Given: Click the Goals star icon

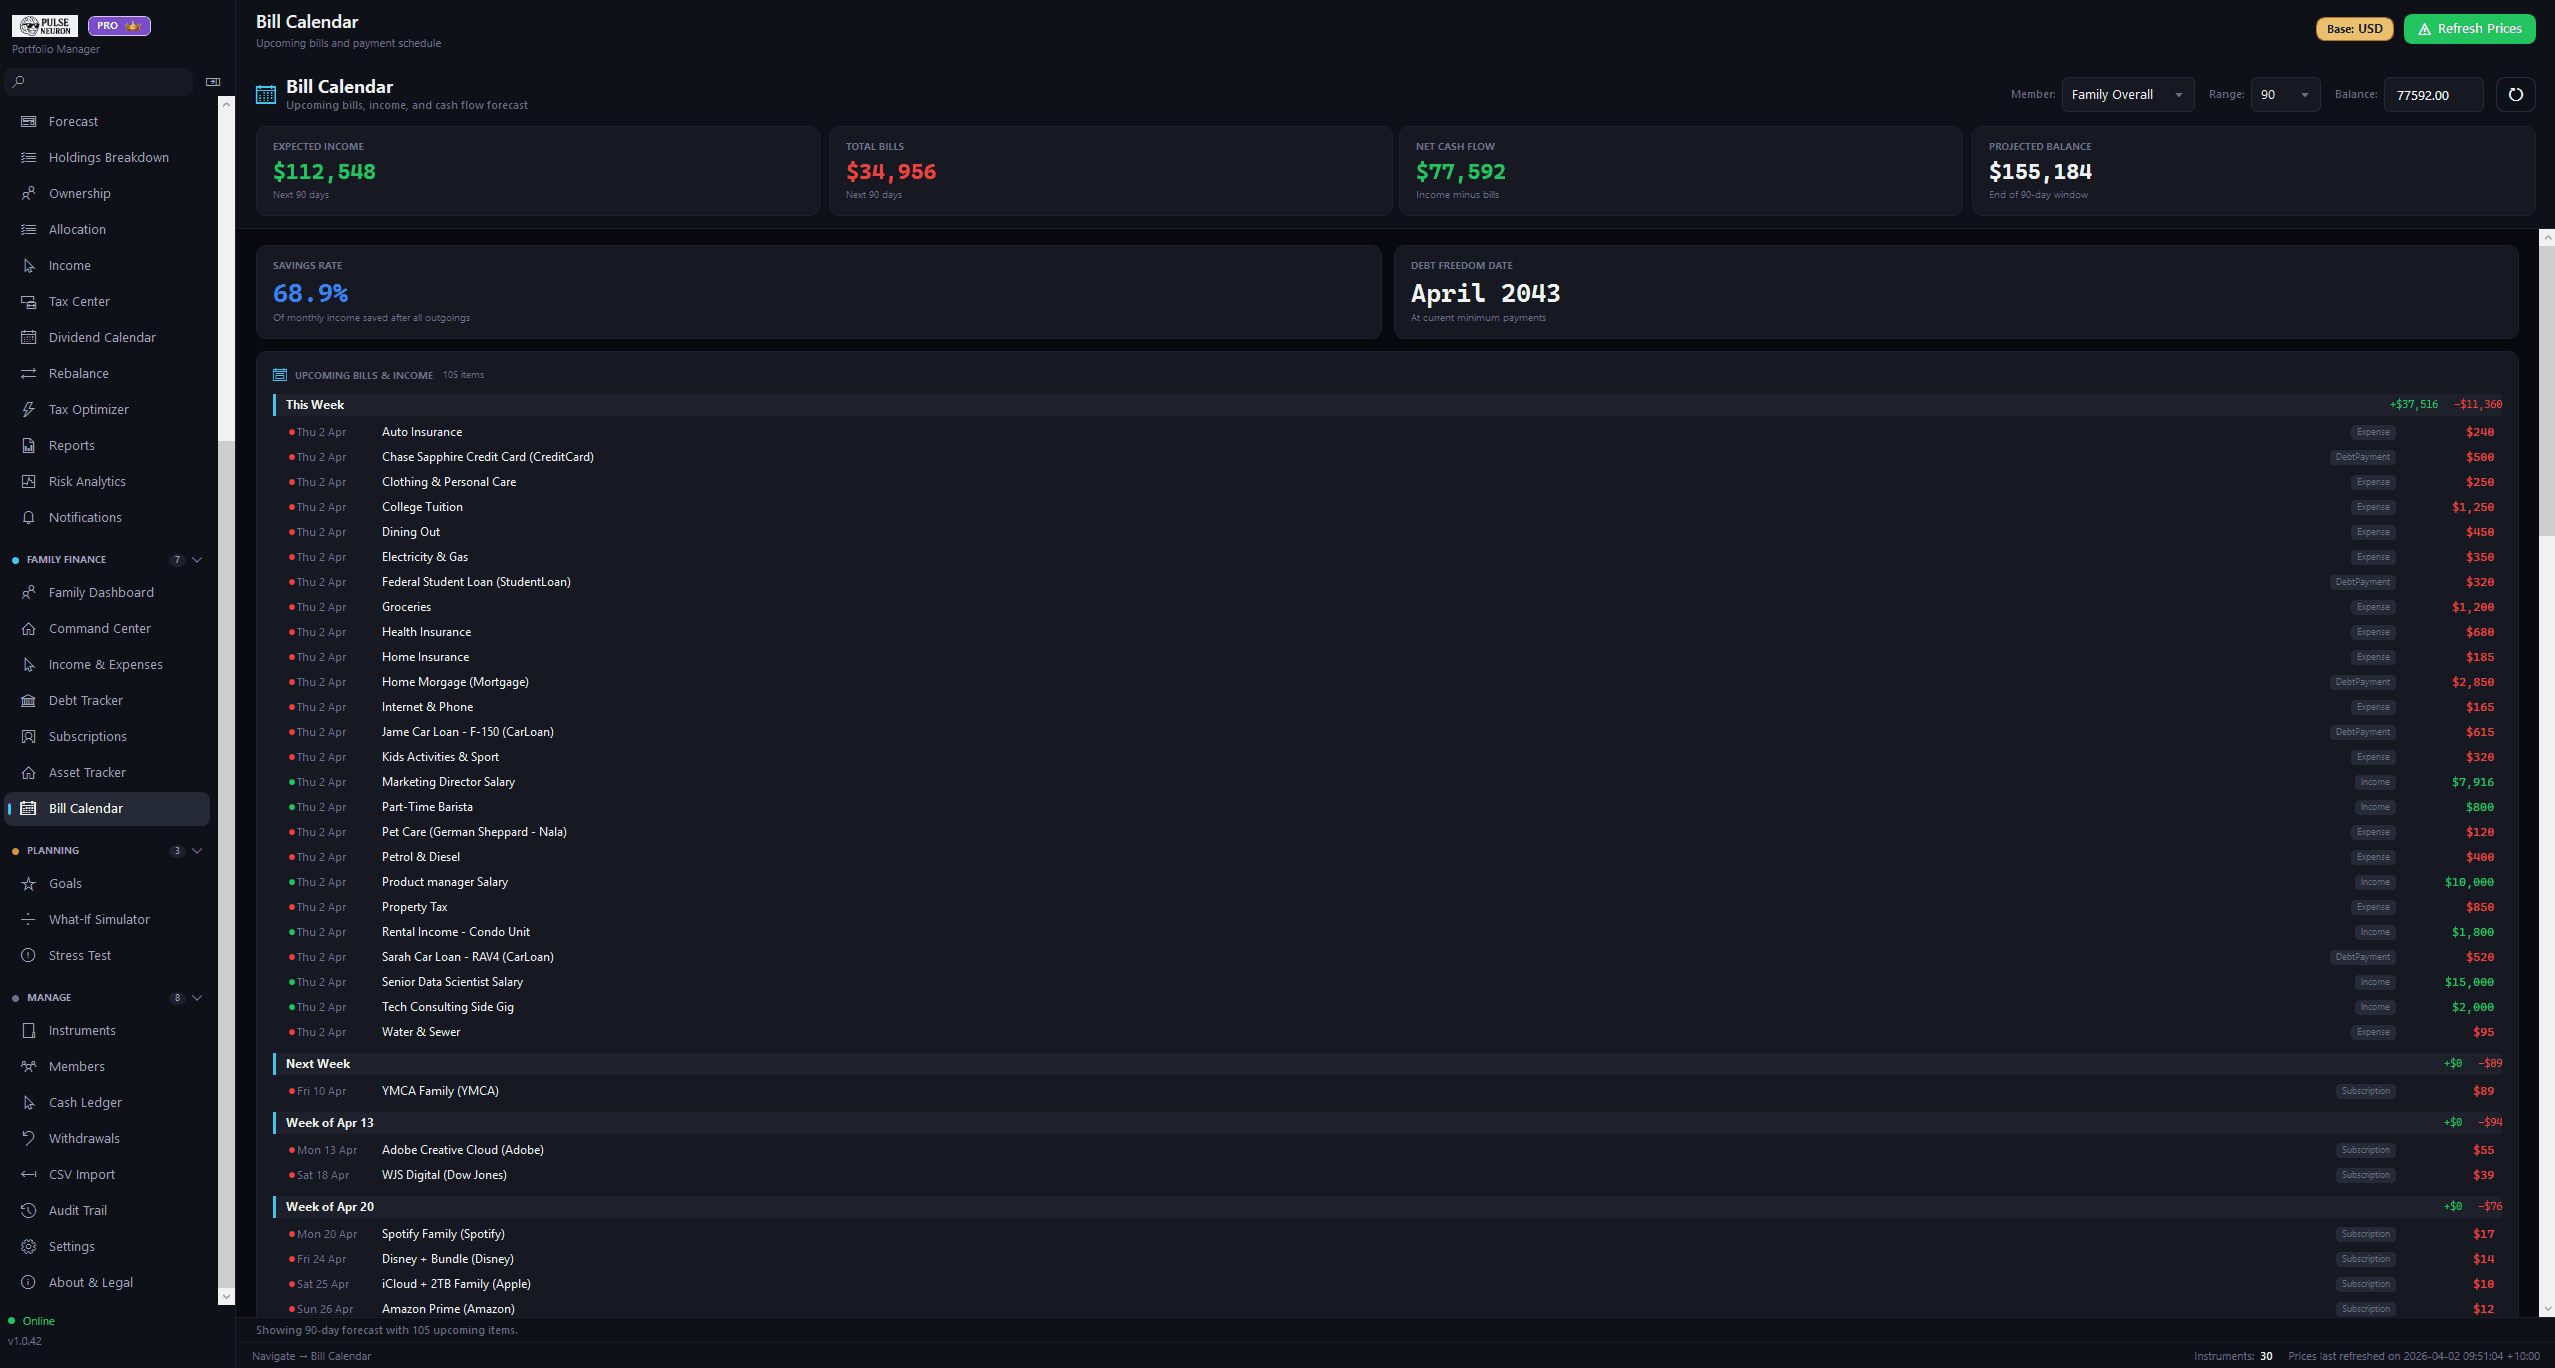Looking at the screenshot, I should tap(29, 883).
